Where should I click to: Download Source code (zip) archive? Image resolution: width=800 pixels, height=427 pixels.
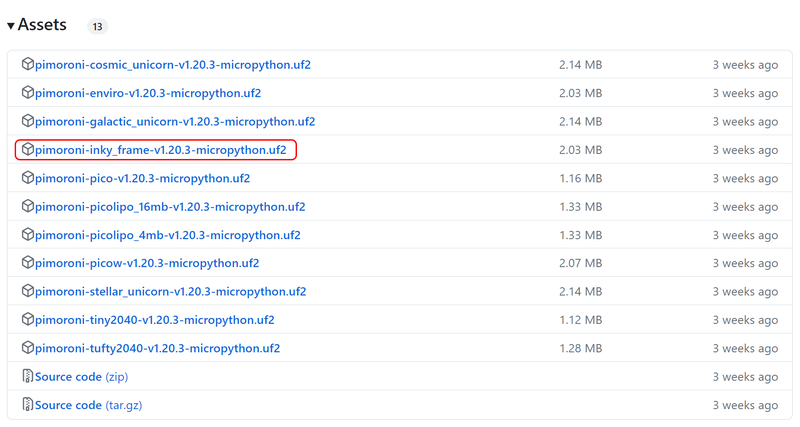click(x=81, y=377)
